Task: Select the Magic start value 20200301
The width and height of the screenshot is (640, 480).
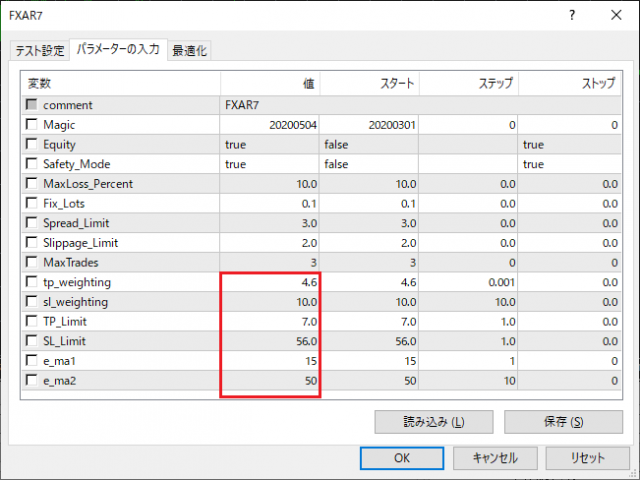Action: 369,124
